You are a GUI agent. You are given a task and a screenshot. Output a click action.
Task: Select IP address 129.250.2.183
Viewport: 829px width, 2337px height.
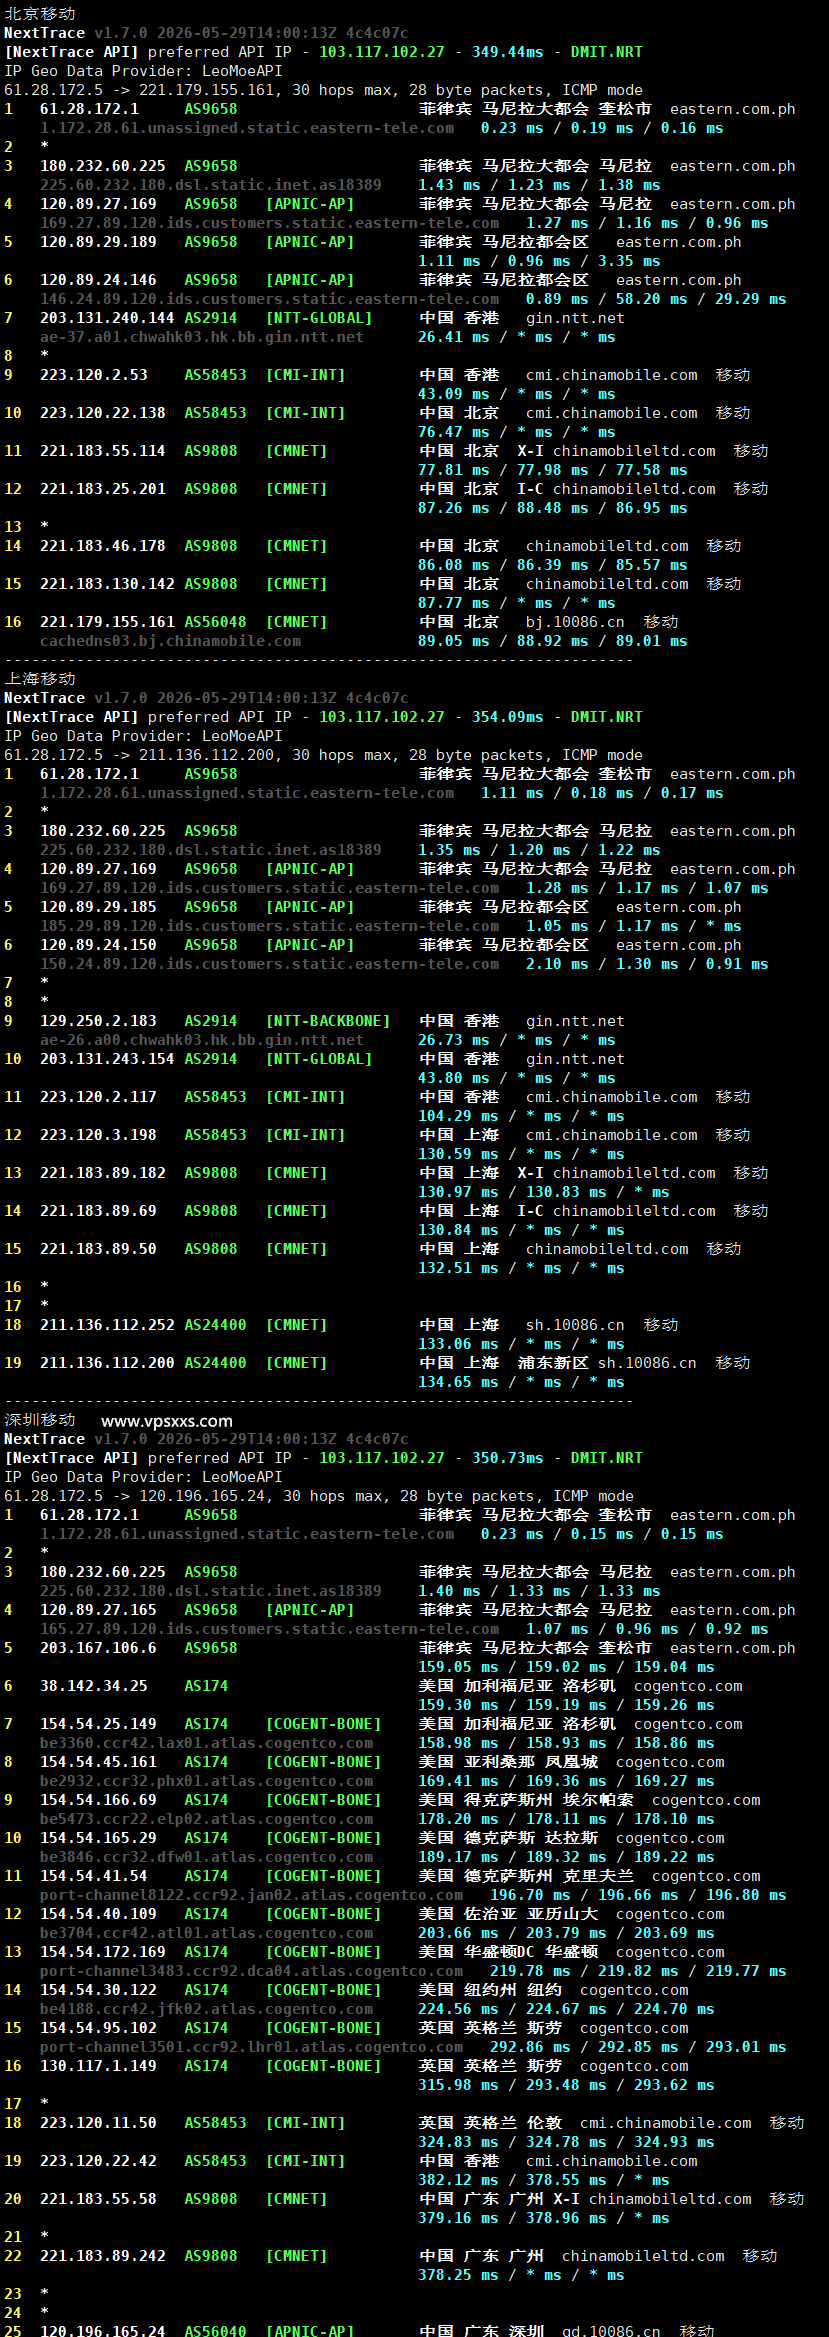pyautogui.click(x=98, y=1021)
